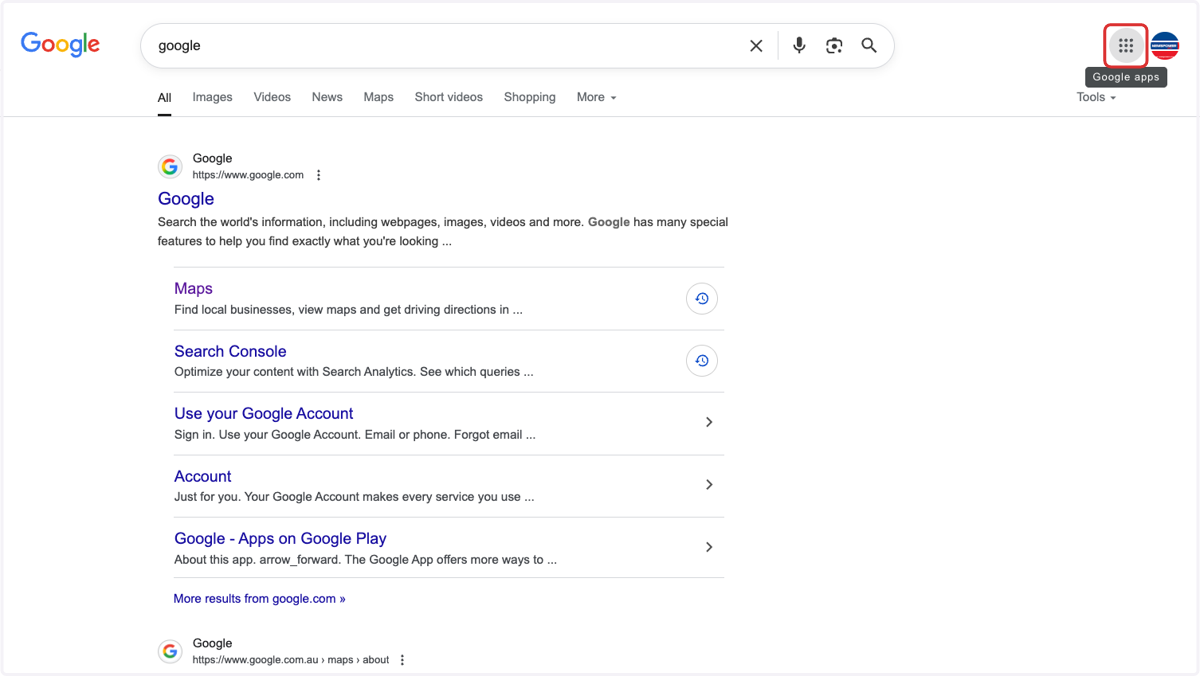Expand the Google - Apps on Google Play chevron
The width and height of the screenshot is (1200, 676).
[709, 547]
